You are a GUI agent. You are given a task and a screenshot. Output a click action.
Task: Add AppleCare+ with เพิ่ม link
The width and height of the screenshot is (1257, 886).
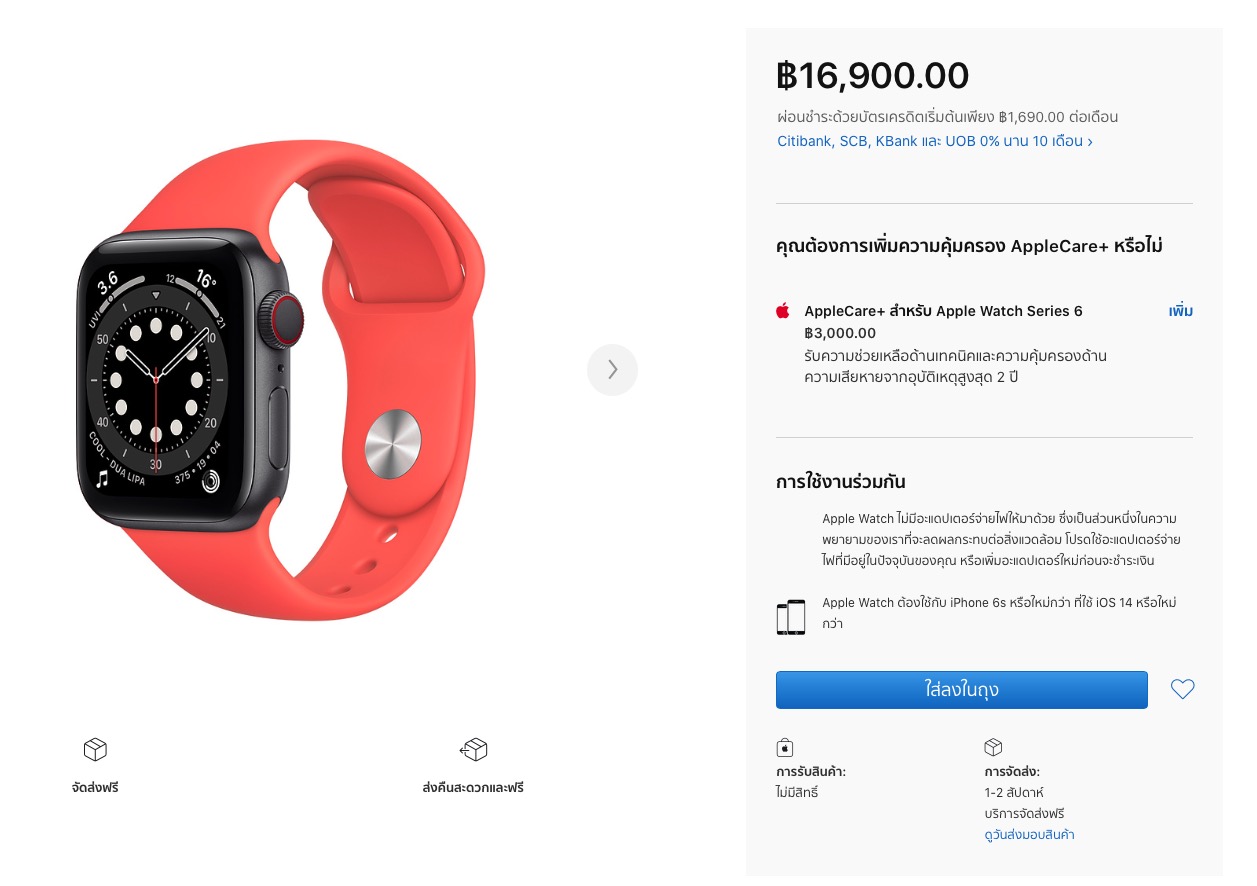(1181, 311)
